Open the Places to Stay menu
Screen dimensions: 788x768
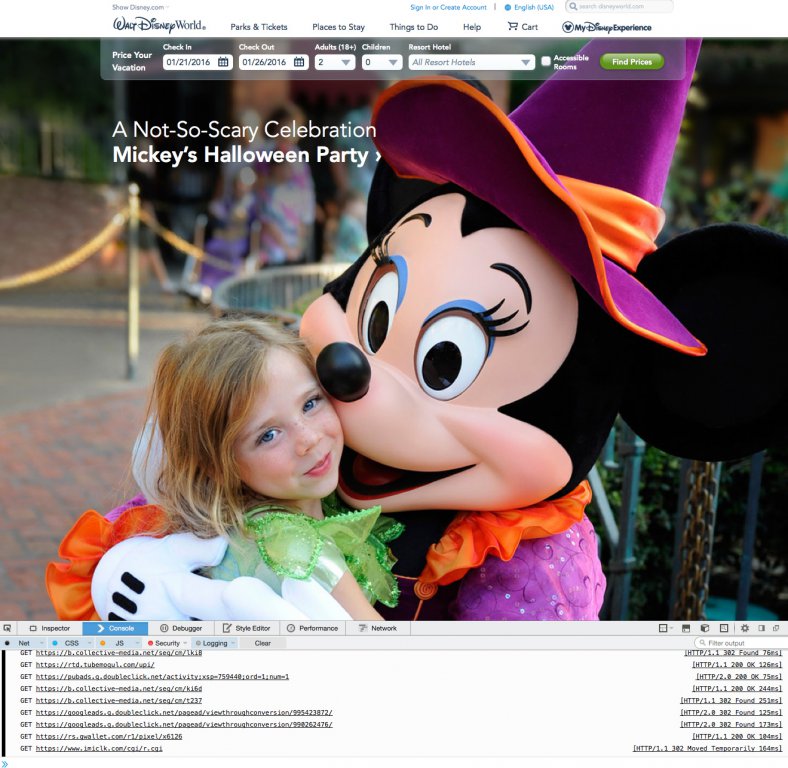[x=338, y=27]
